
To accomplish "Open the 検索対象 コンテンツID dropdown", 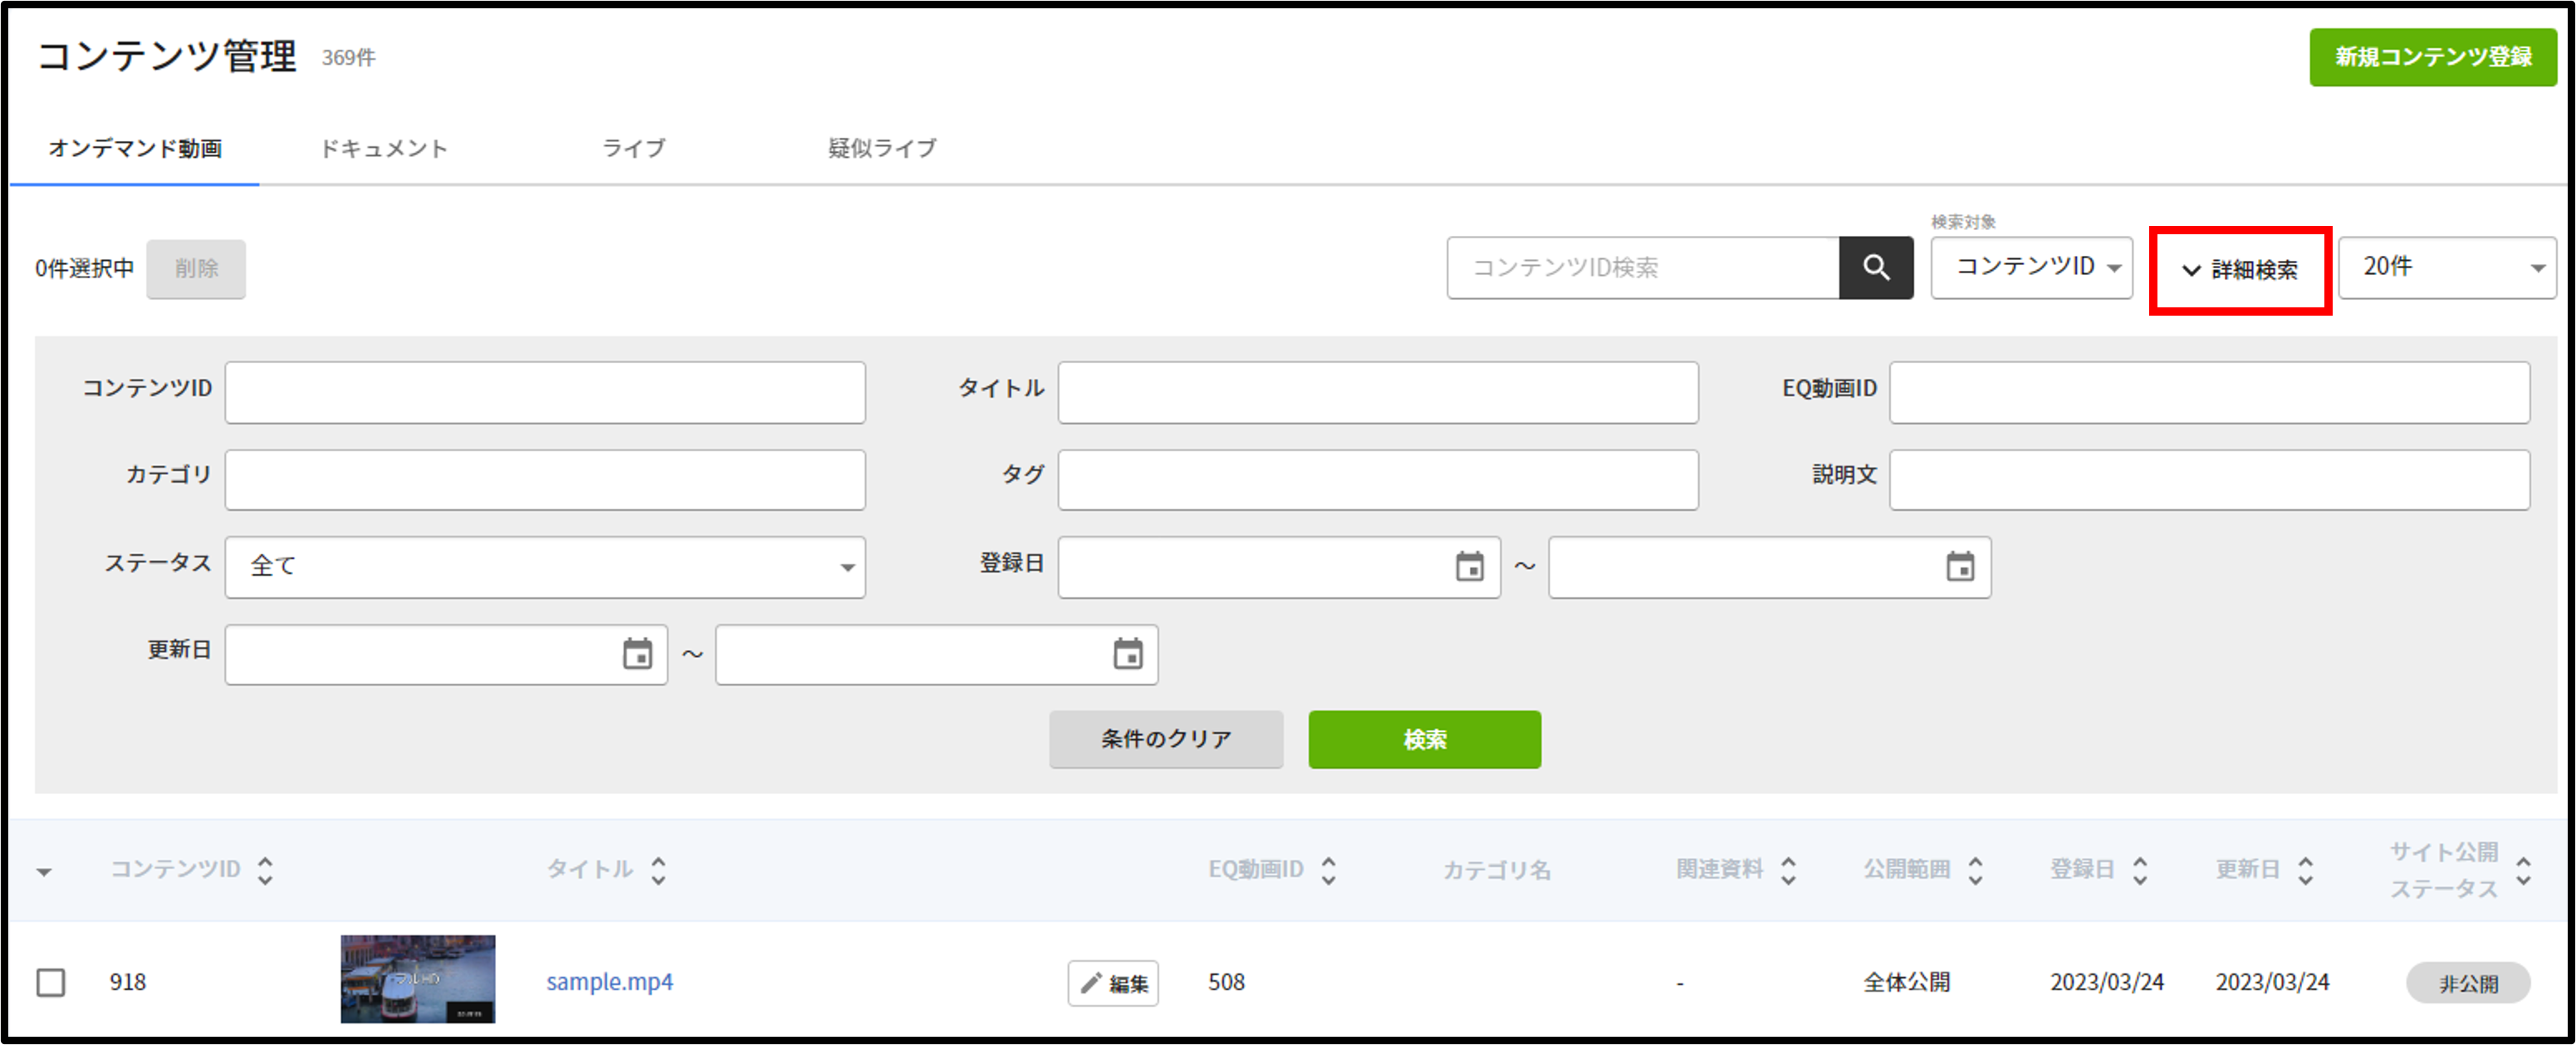I will point(2031,267).
